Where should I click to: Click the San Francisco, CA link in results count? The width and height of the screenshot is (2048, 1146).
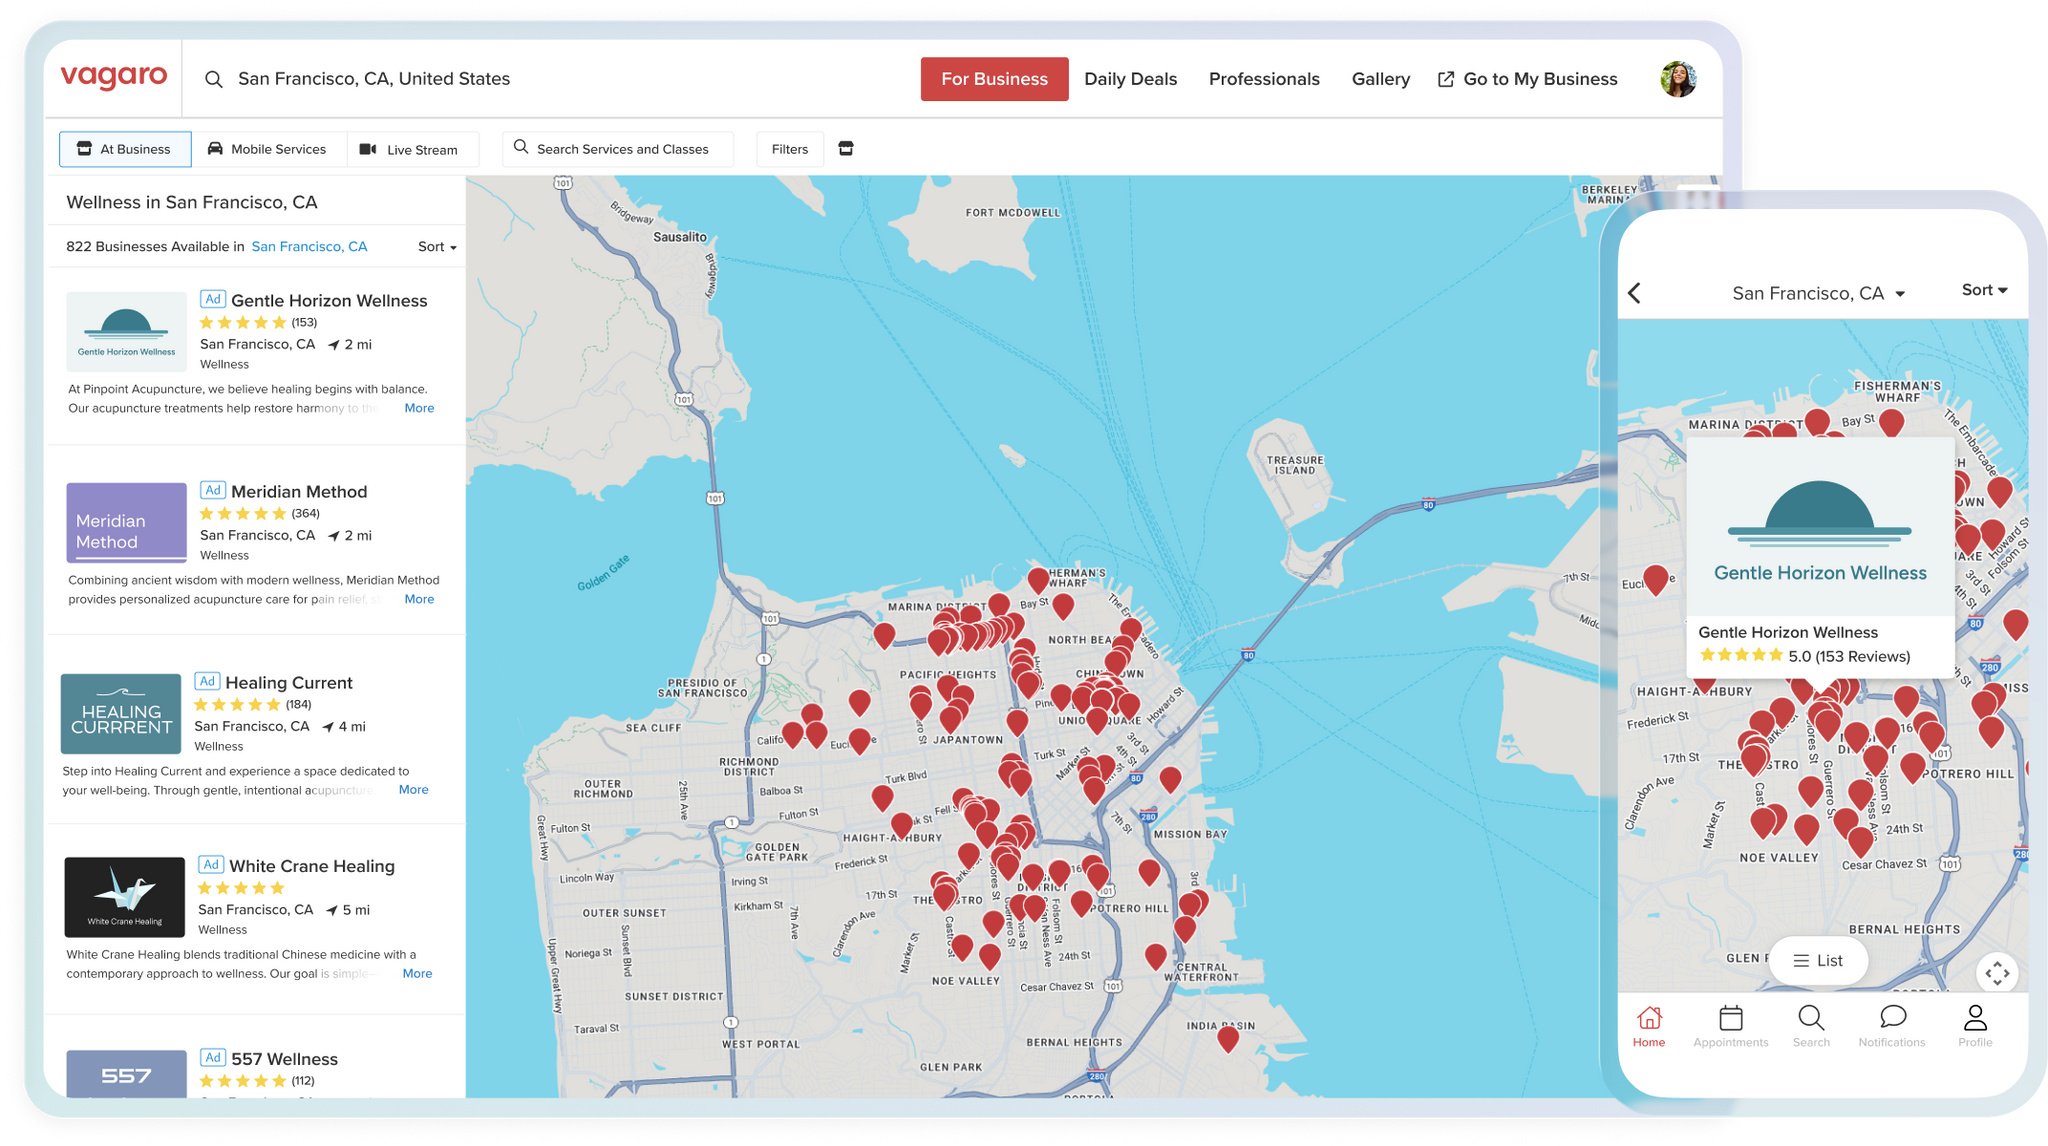pyautogui.click(x=309, y=247)
